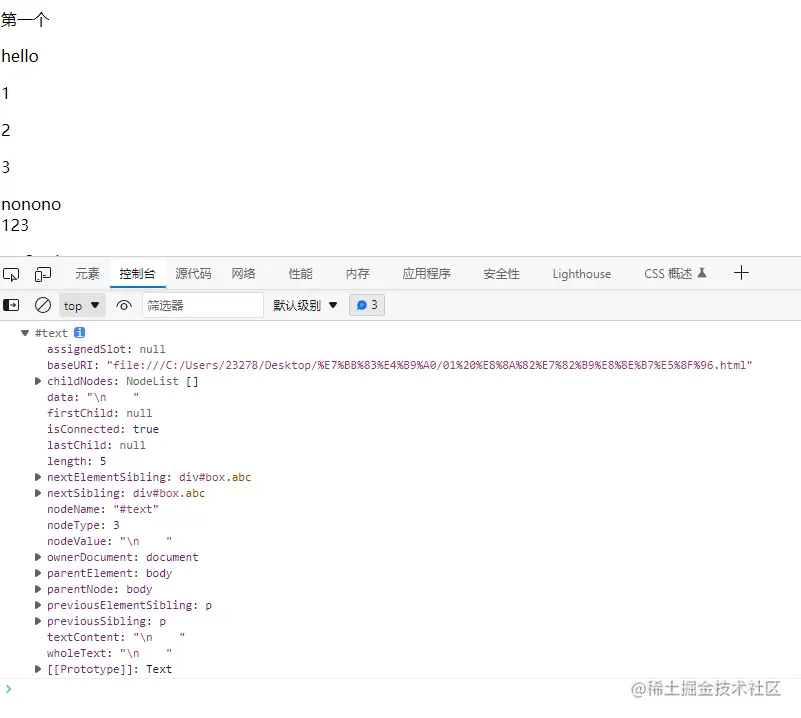Viewport: 801px width, 718px height.
Task: Click the info icon next to #text
Action: [x=79, y=332]
